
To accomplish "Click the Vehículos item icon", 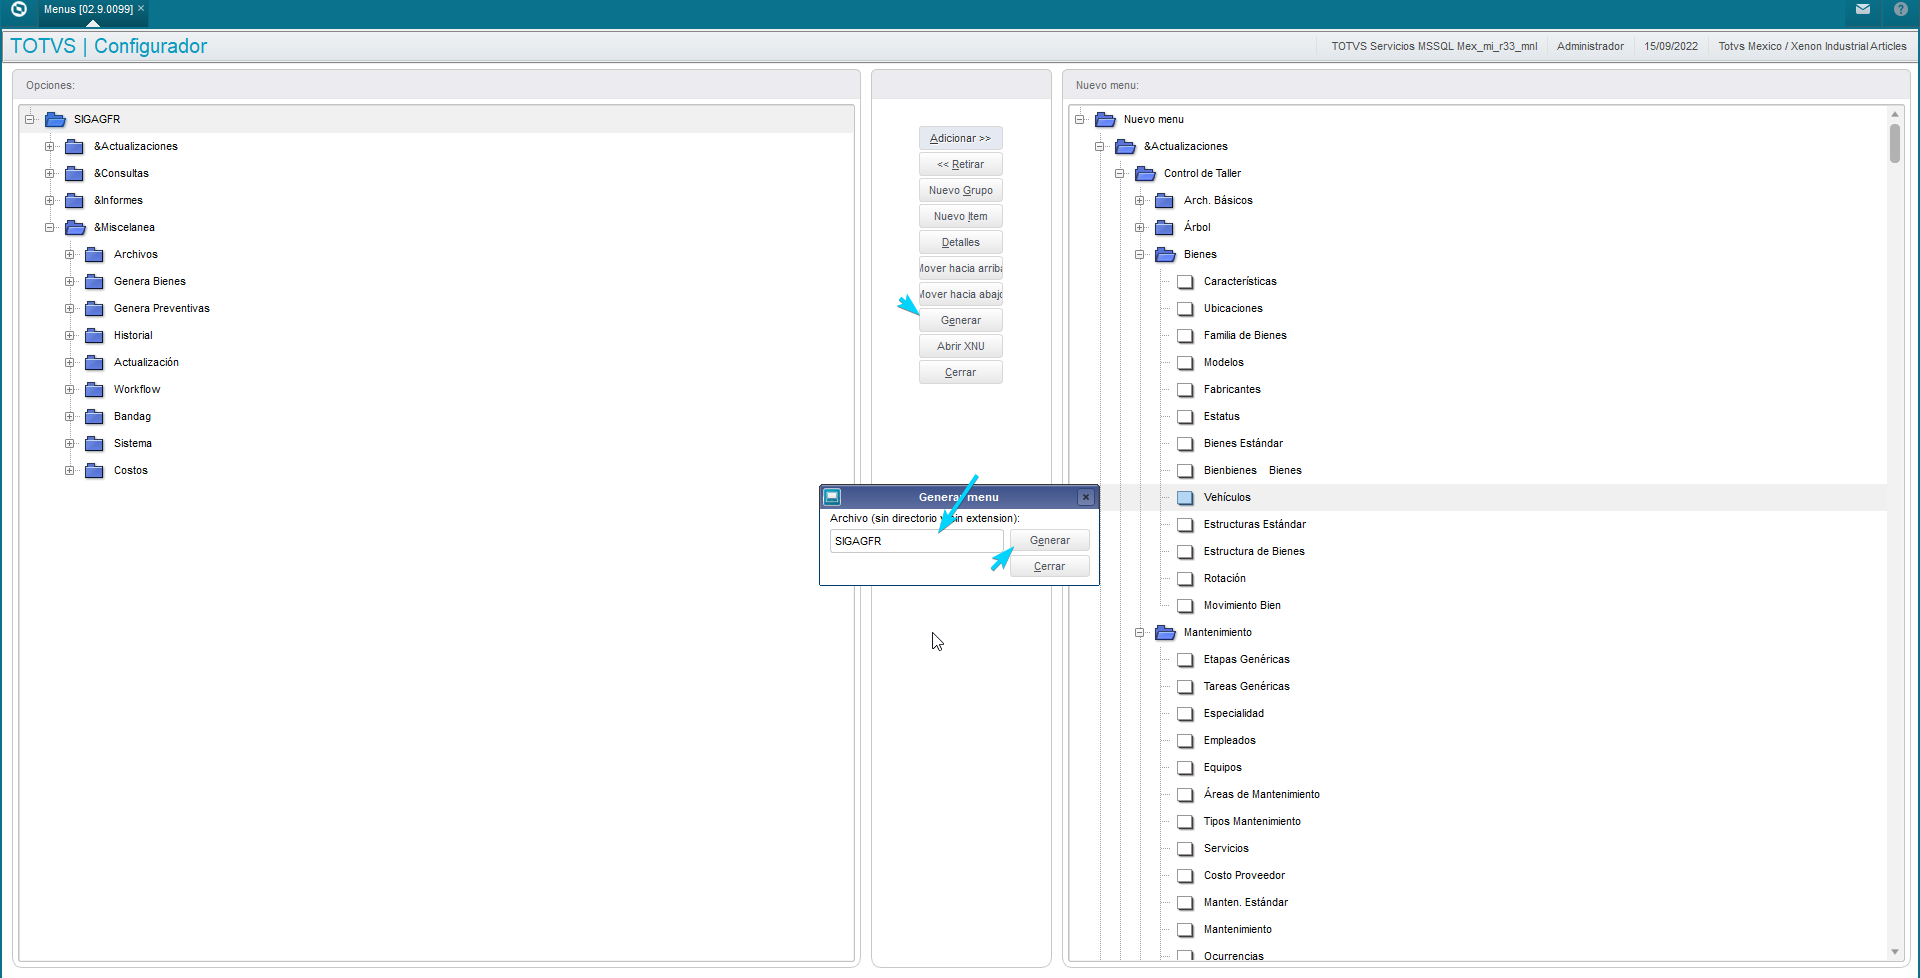I will (x=1185, y=497).
